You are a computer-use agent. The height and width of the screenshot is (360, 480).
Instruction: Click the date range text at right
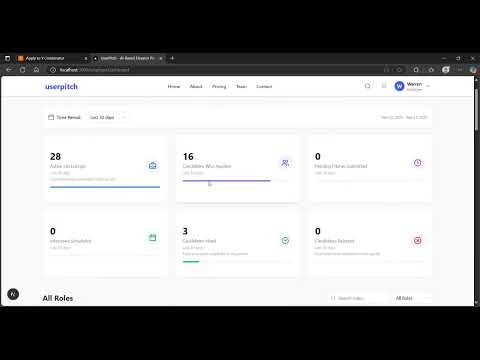pyautogui.click(x=404, y=117)
